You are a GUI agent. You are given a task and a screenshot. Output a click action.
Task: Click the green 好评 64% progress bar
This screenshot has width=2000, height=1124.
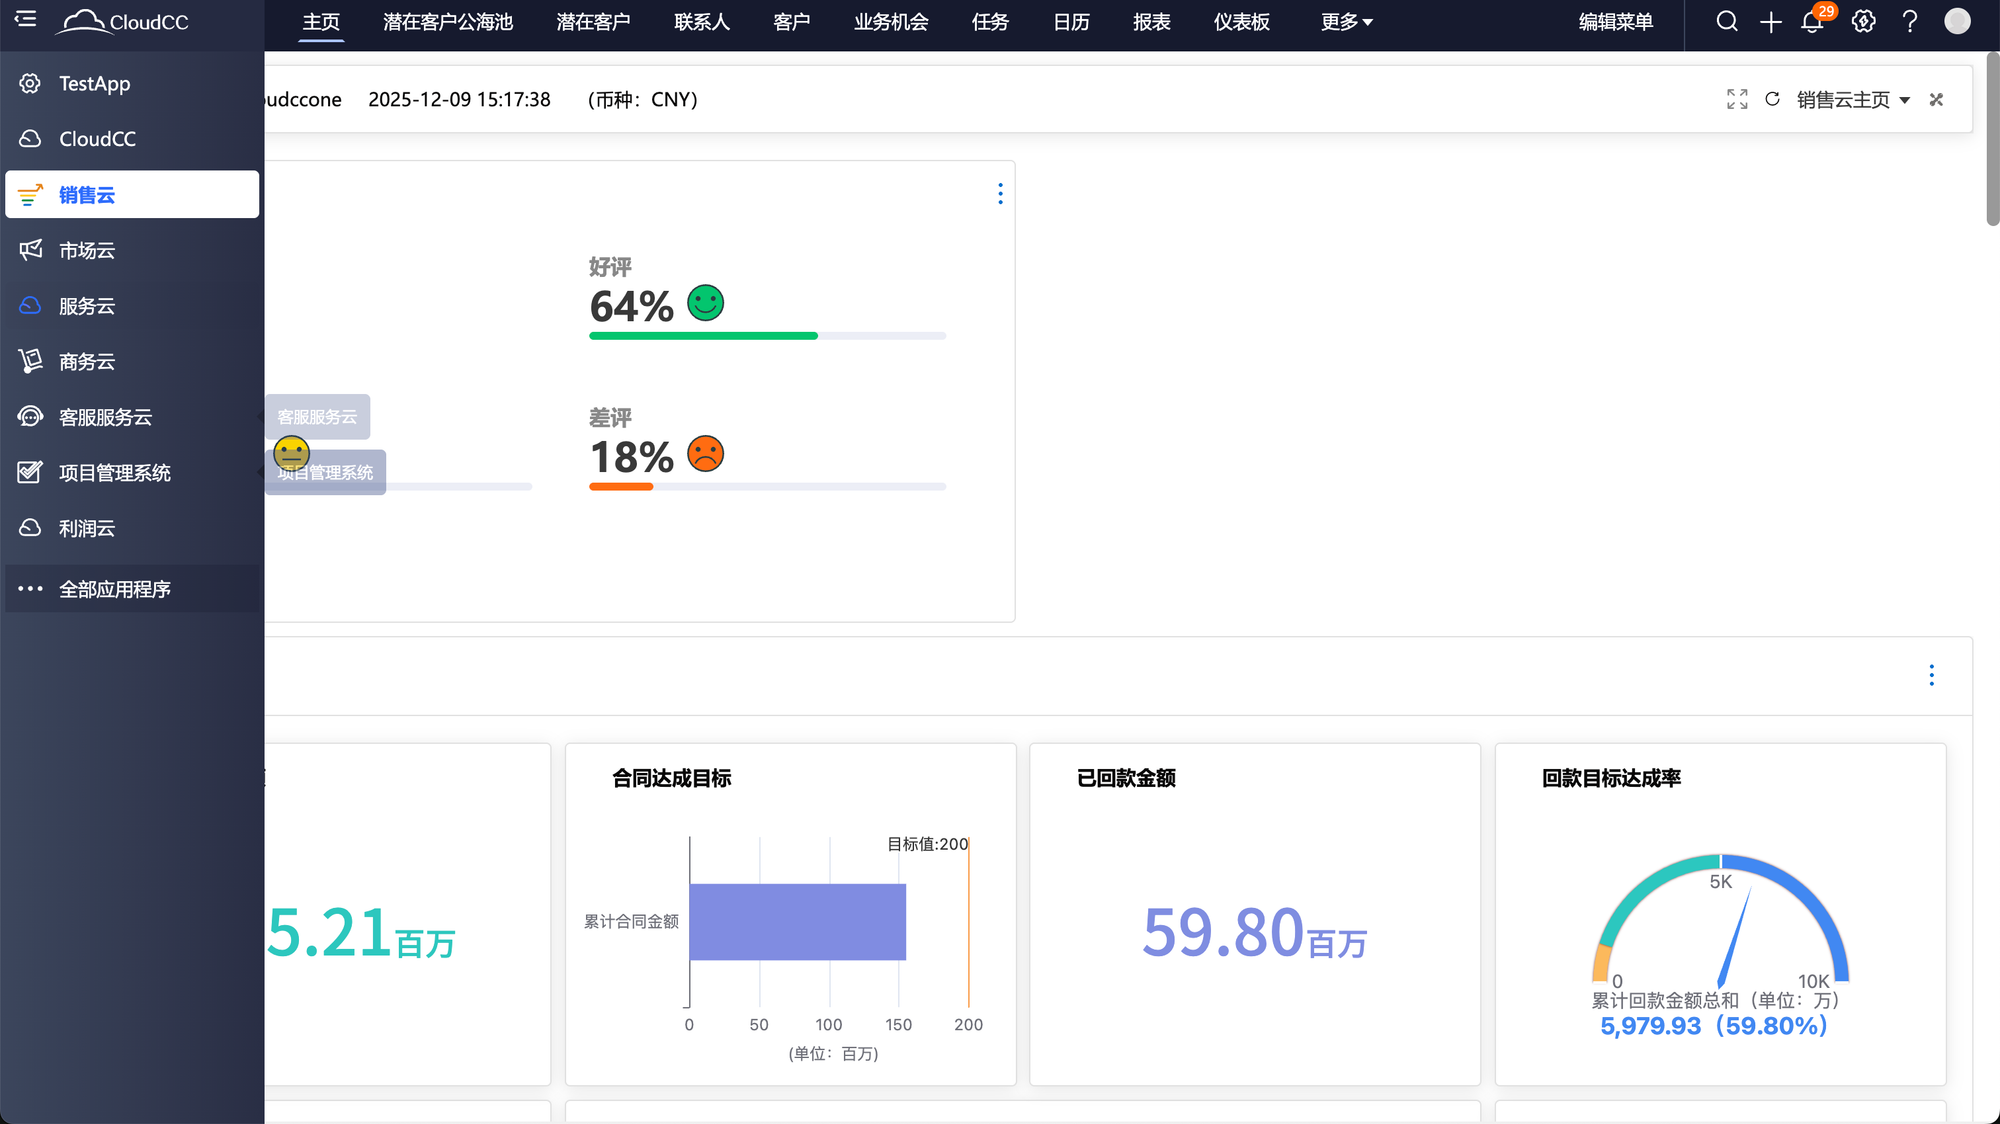pos(703,336)
